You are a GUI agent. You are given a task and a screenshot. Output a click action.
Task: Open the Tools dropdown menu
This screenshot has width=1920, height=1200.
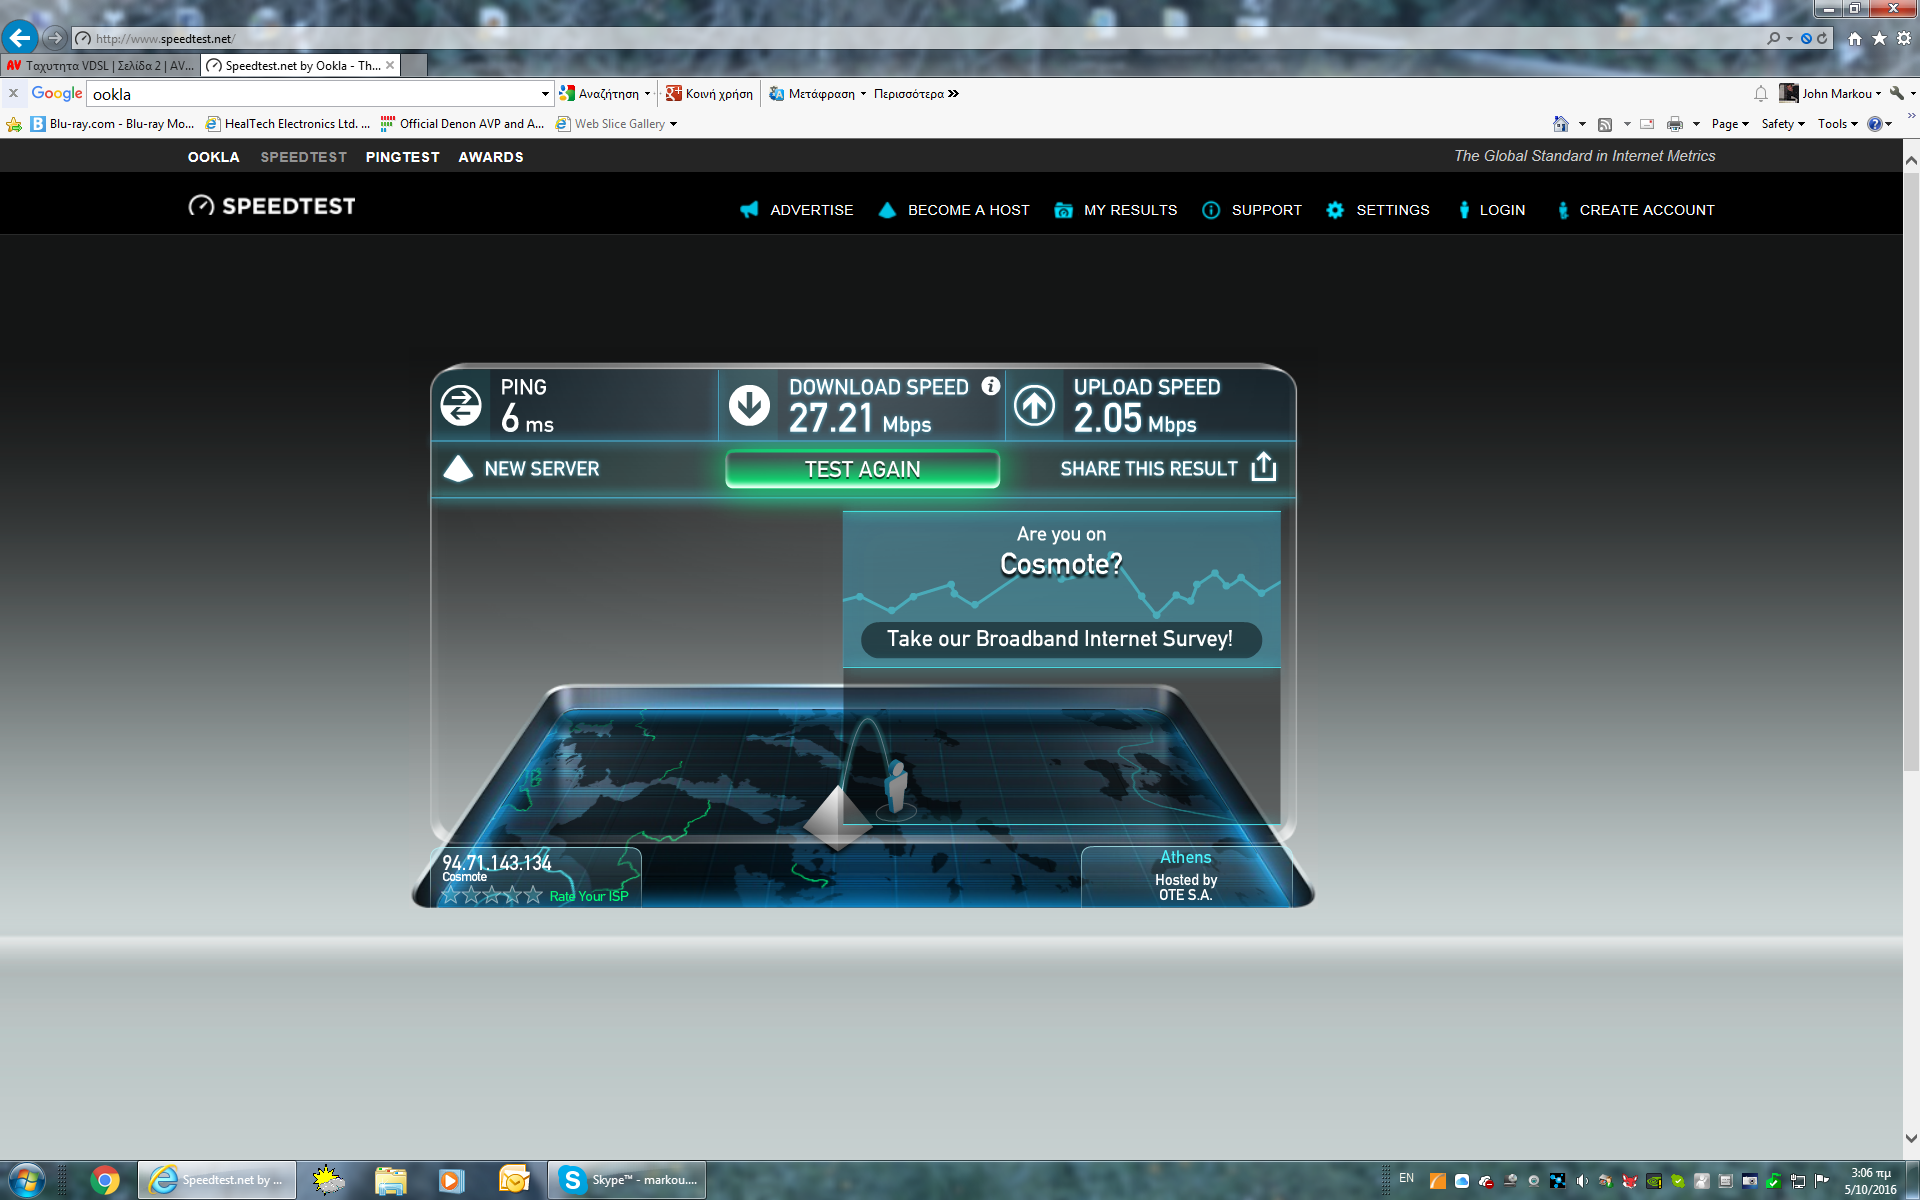point(1838,124)
